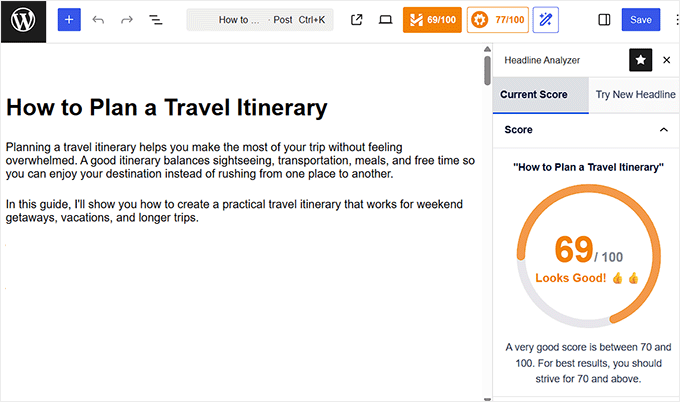Open the SEO score 77/100 button
Viewport: 680px width, 402px height.
pos(497,20)
